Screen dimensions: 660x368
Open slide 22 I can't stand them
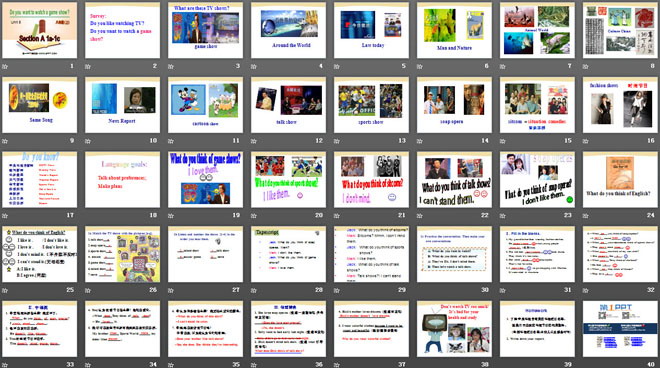click(454, 179)
